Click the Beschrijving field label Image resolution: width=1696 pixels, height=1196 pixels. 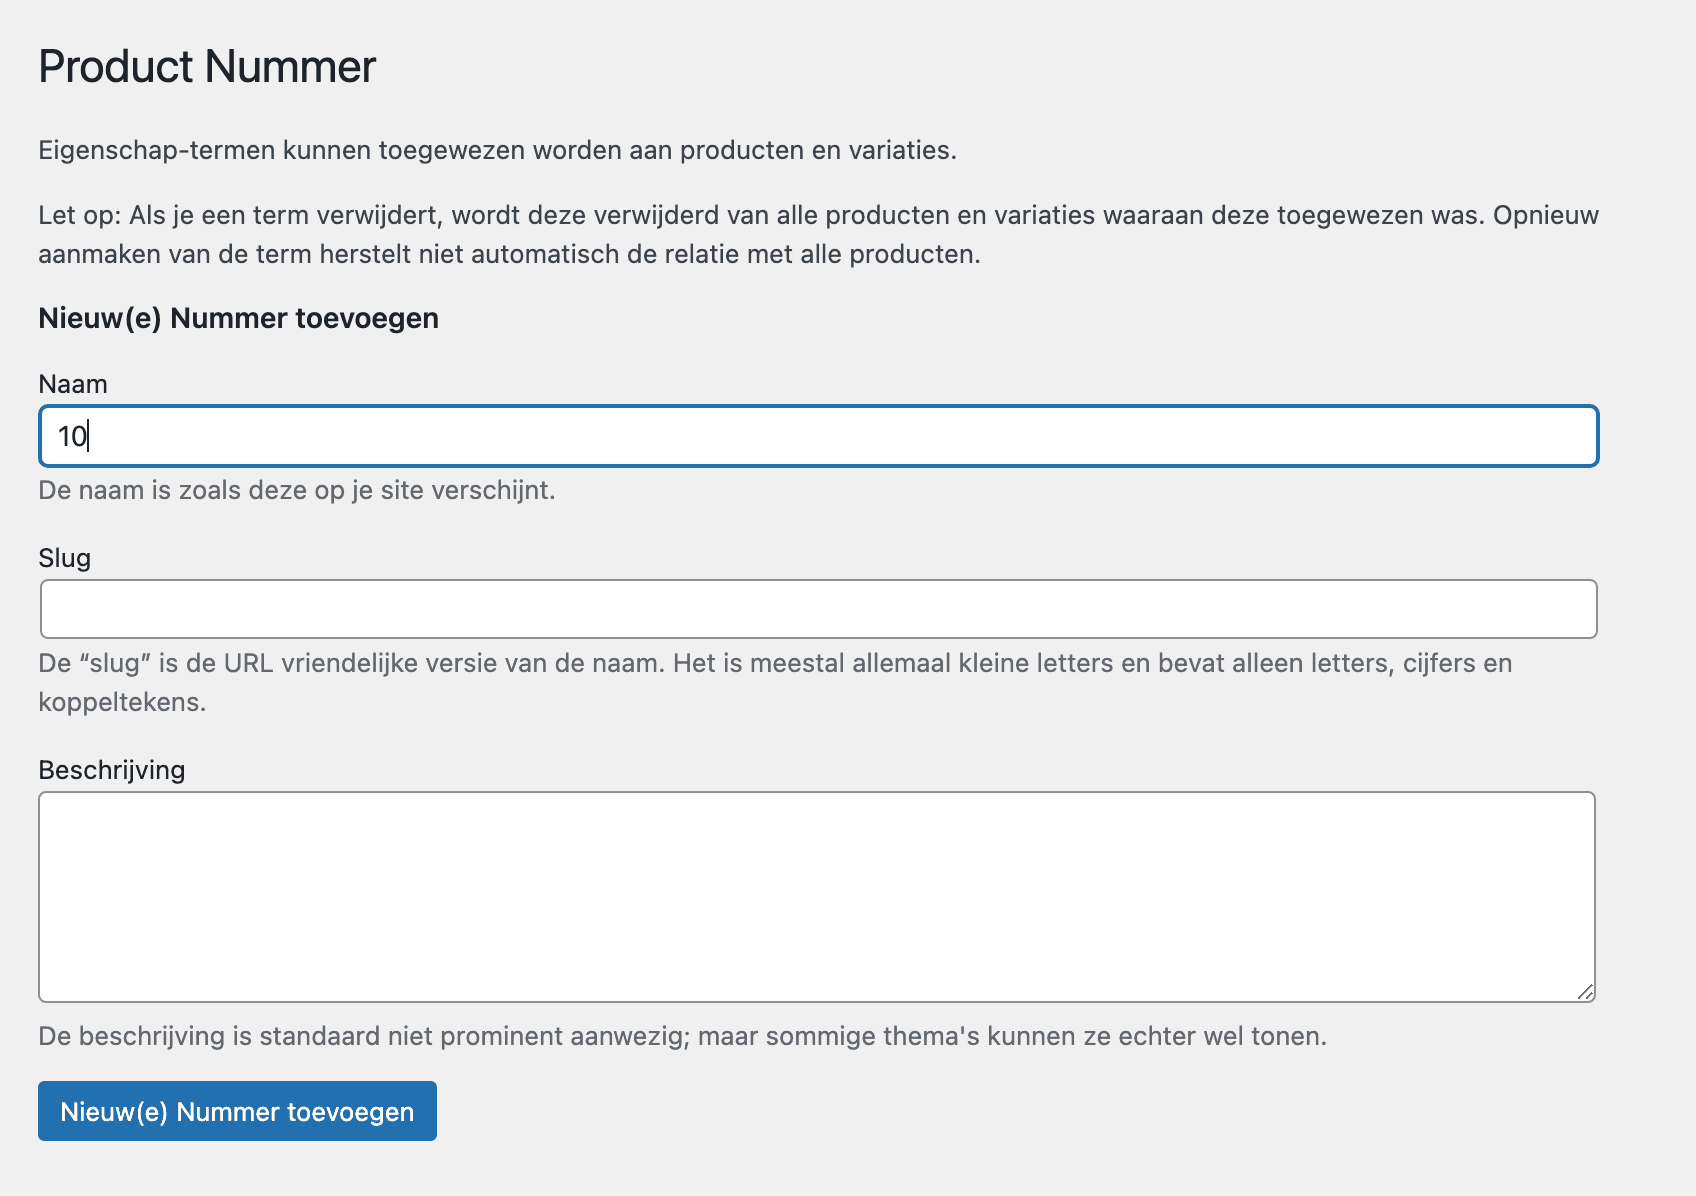click(x=112, y=770)
